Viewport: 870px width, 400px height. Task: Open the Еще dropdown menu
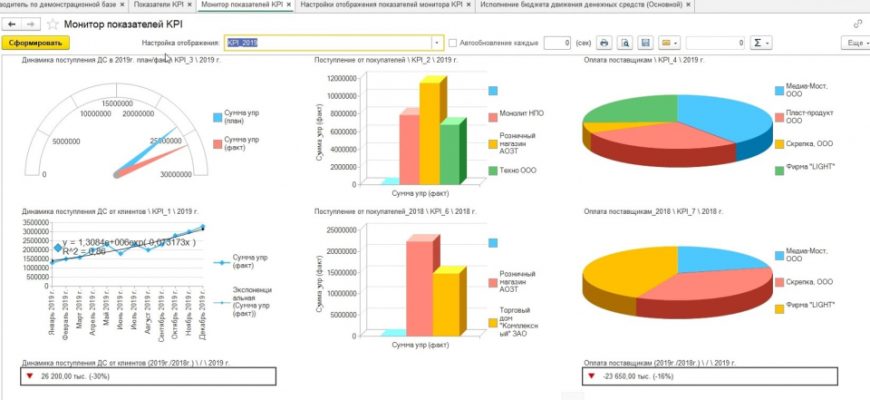click(x=855, y=44)
